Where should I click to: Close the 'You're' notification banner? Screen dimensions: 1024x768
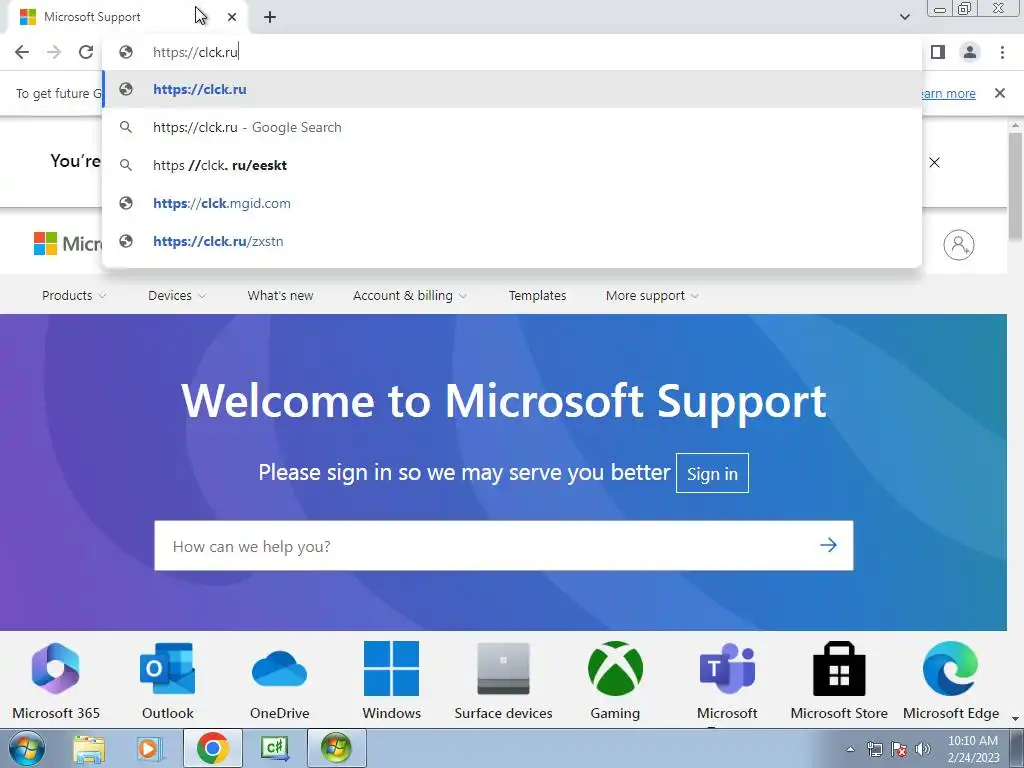point(935,163)
